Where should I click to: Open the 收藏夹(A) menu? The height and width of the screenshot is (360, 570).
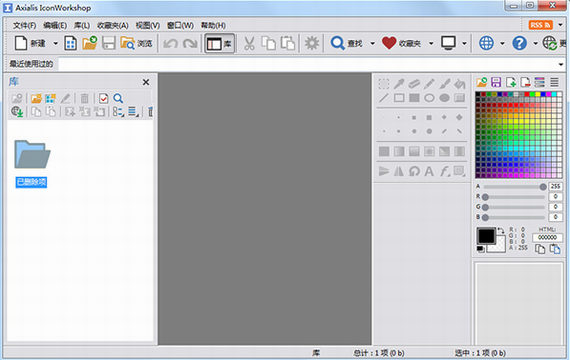113,25
